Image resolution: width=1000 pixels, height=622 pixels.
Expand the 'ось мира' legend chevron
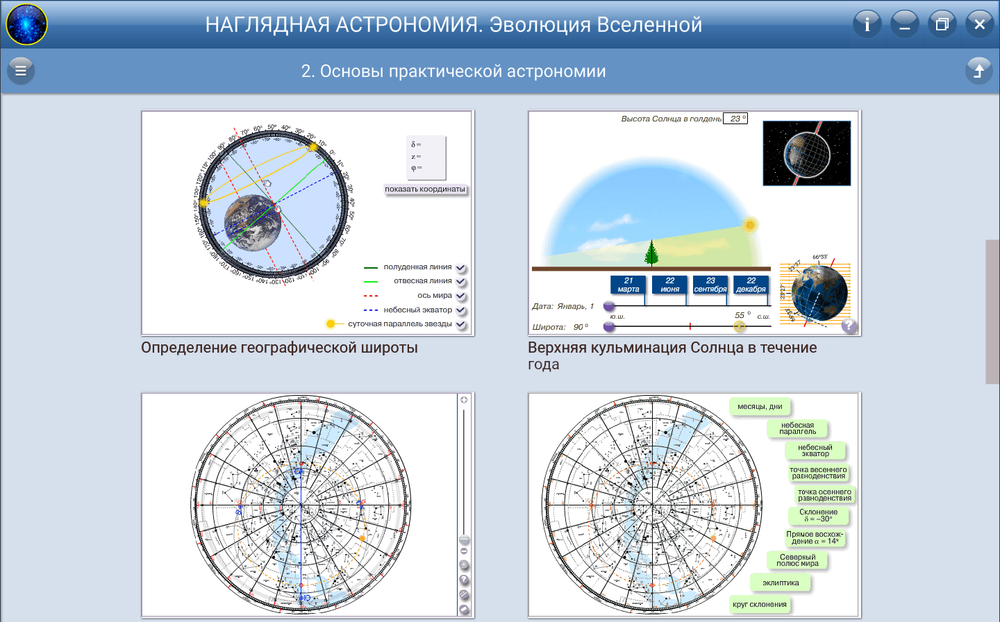click(460, 295)
